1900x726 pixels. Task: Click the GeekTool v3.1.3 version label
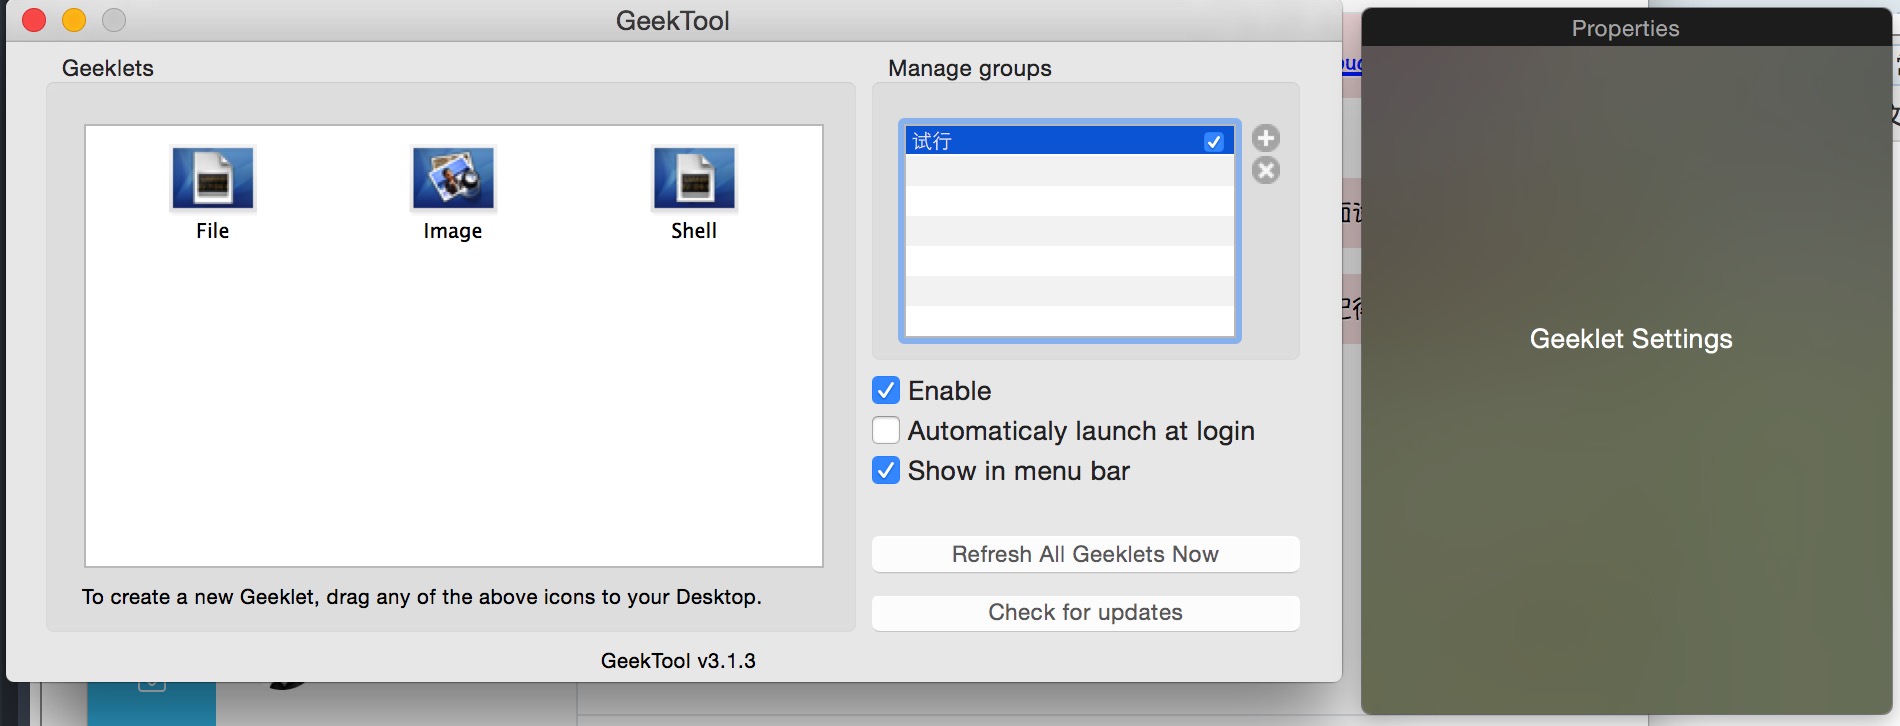(x=678, y=661)
